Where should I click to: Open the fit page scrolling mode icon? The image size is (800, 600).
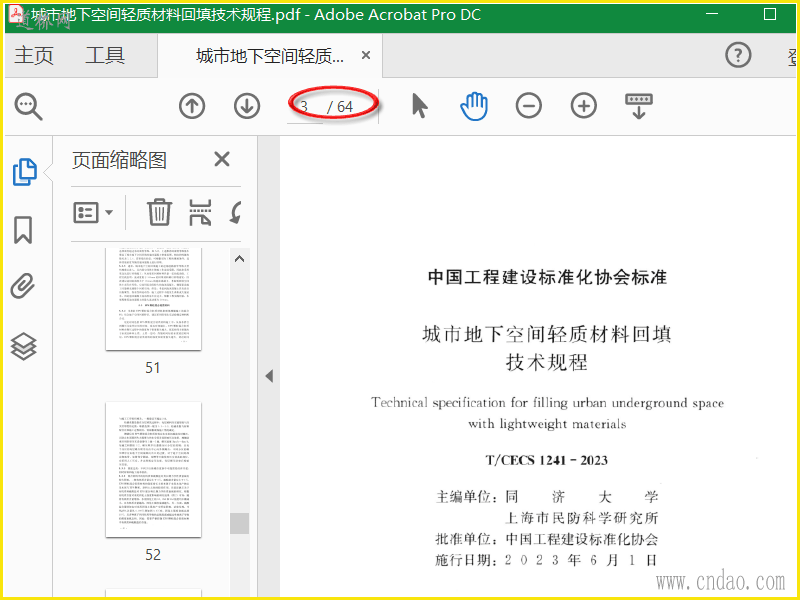[x=639, y=106]
